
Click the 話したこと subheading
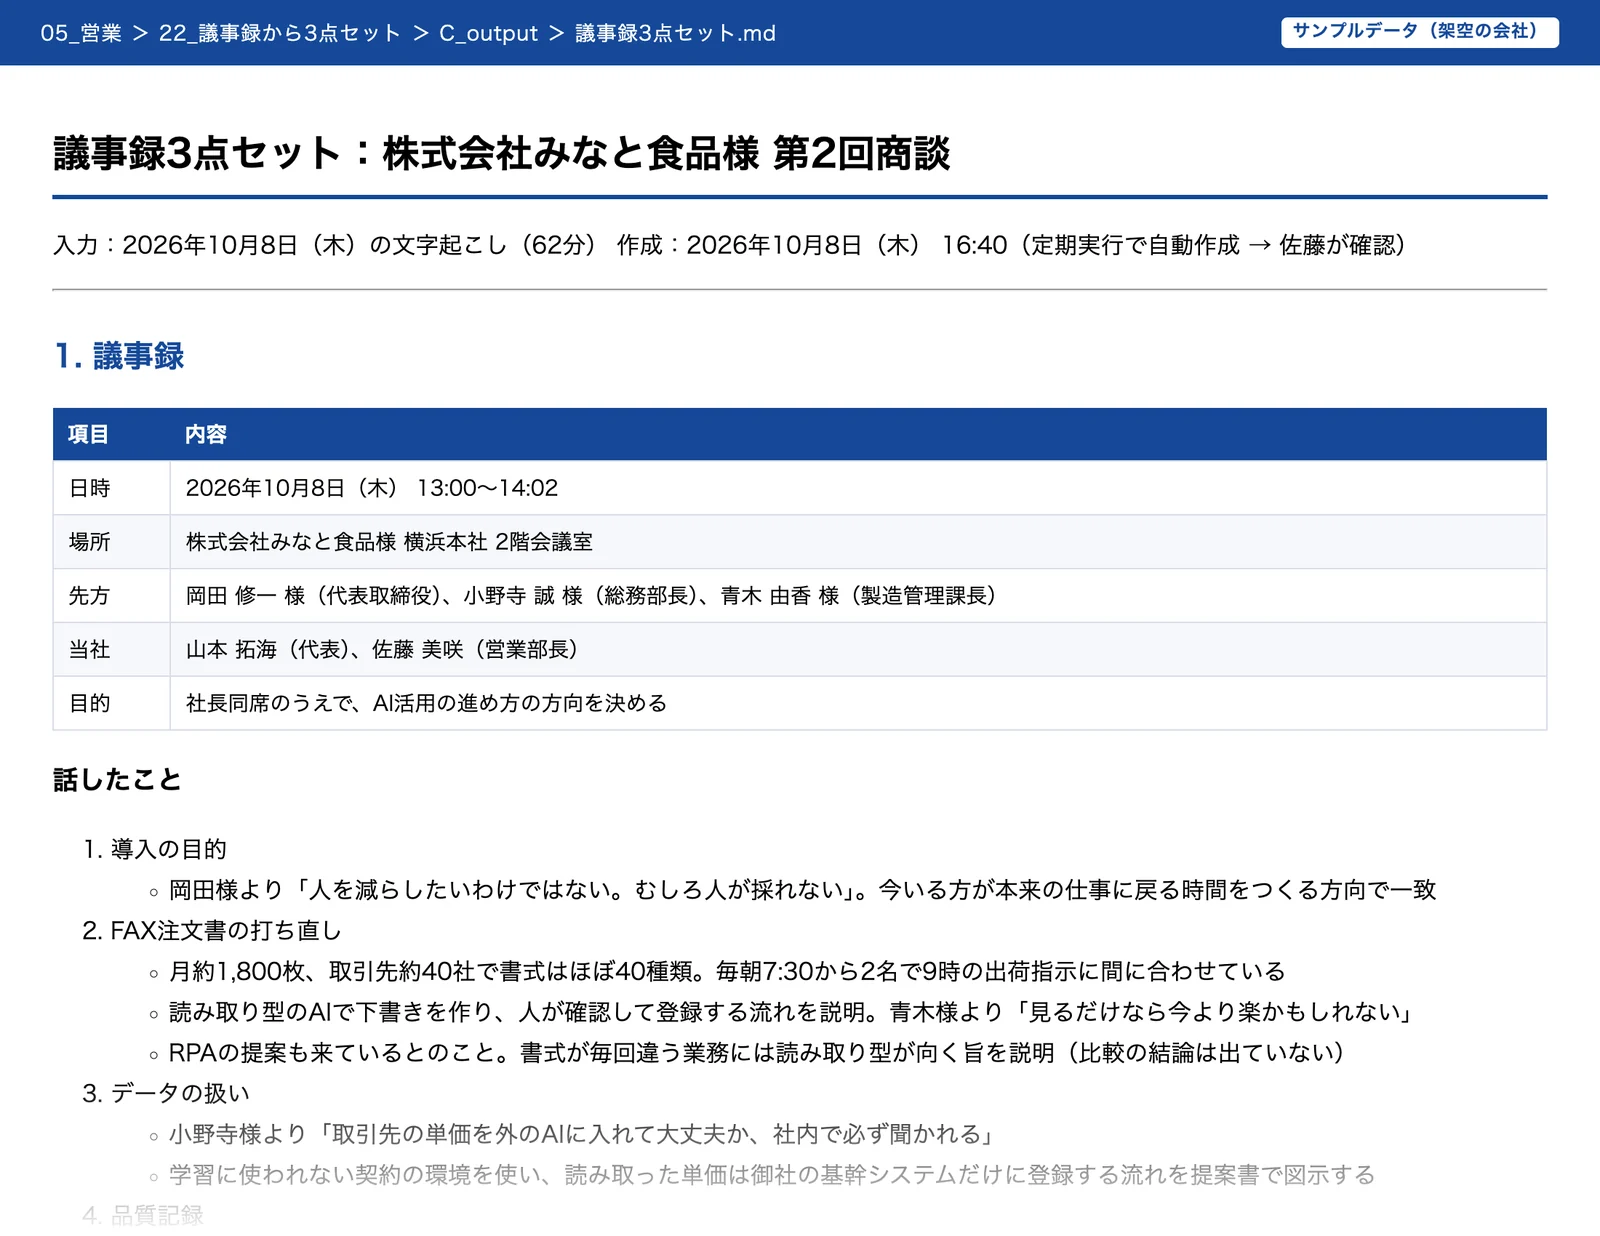(x=117, y=780)
